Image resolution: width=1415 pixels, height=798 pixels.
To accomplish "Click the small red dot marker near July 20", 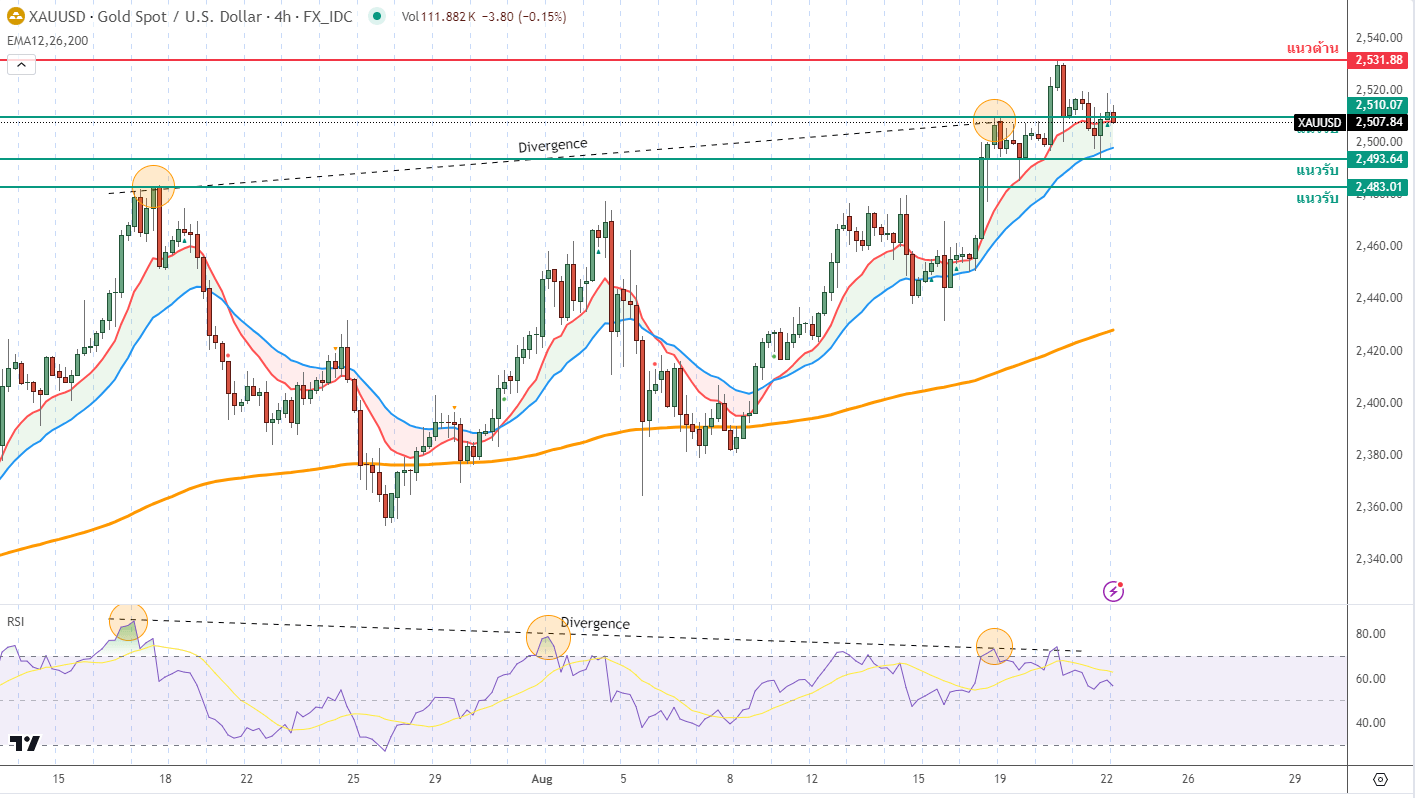I will pos(229,355).
